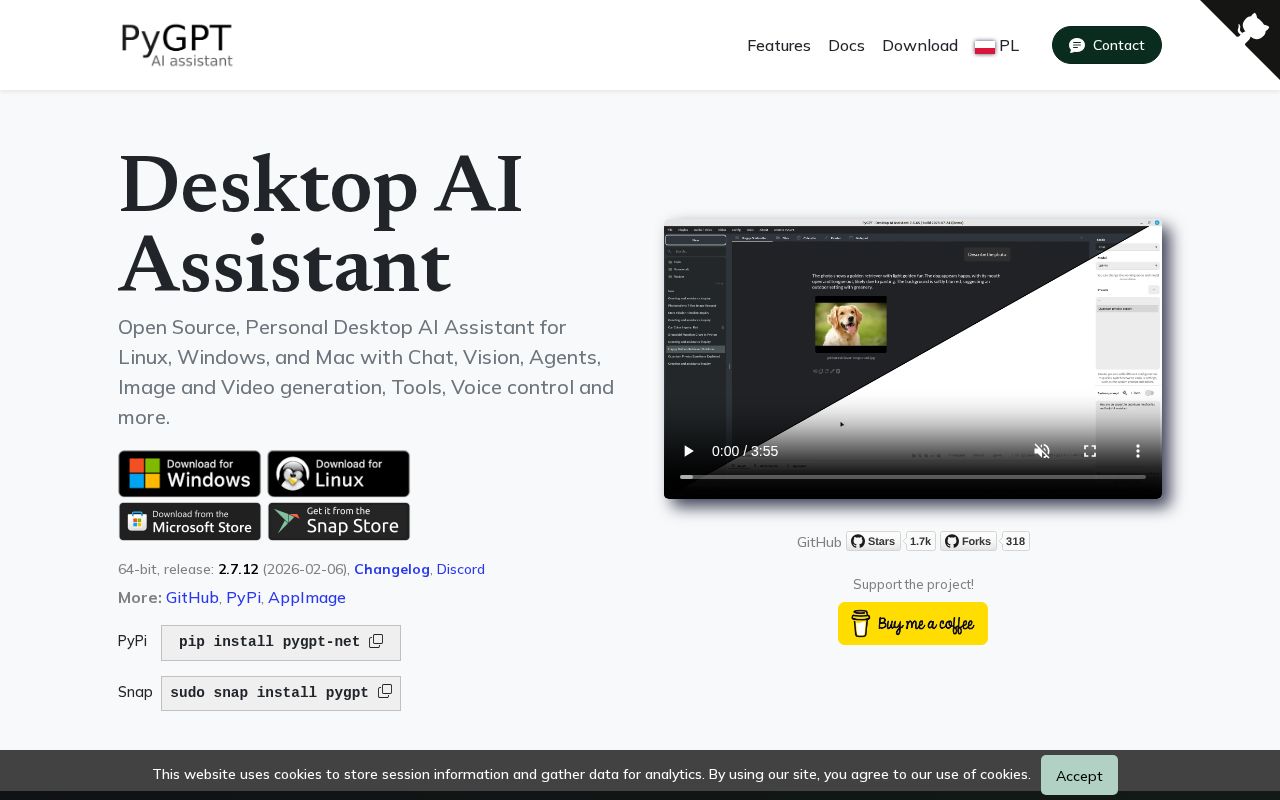Click the Buy me a coffee button
Viewport: 1280px width, 800px height.
(x=913, y=624)
